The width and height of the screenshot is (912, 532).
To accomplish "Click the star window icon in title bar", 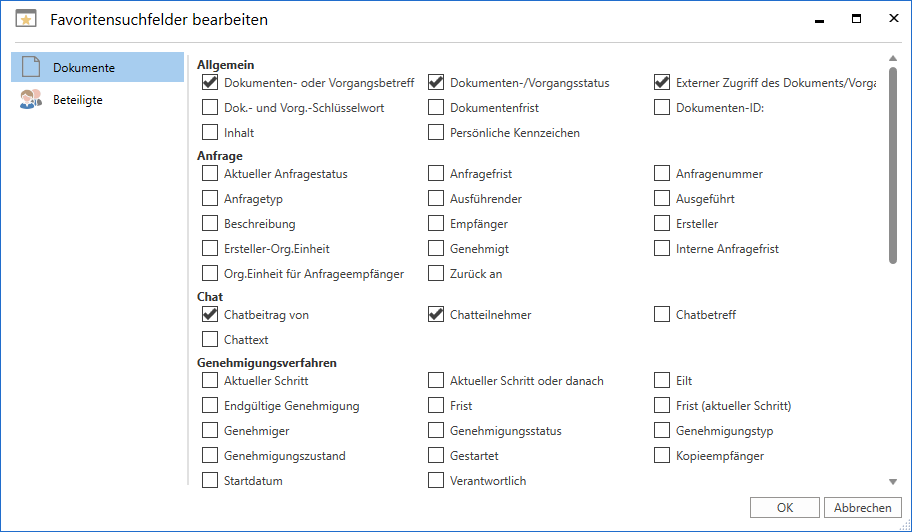I will (27, 19).
